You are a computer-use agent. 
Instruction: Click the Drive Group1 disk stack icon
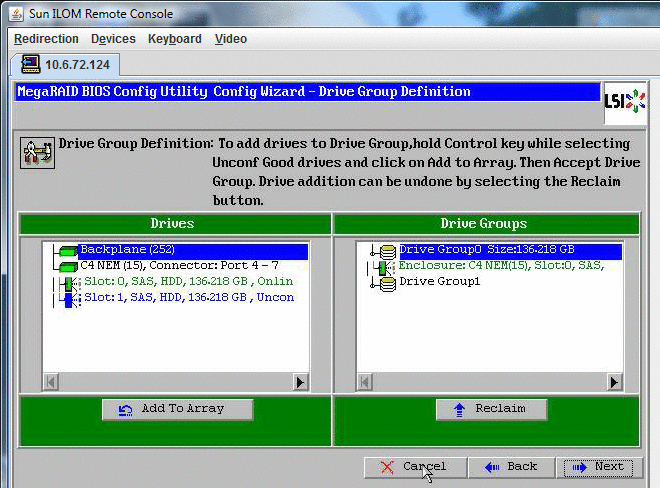tap(388, 284)
